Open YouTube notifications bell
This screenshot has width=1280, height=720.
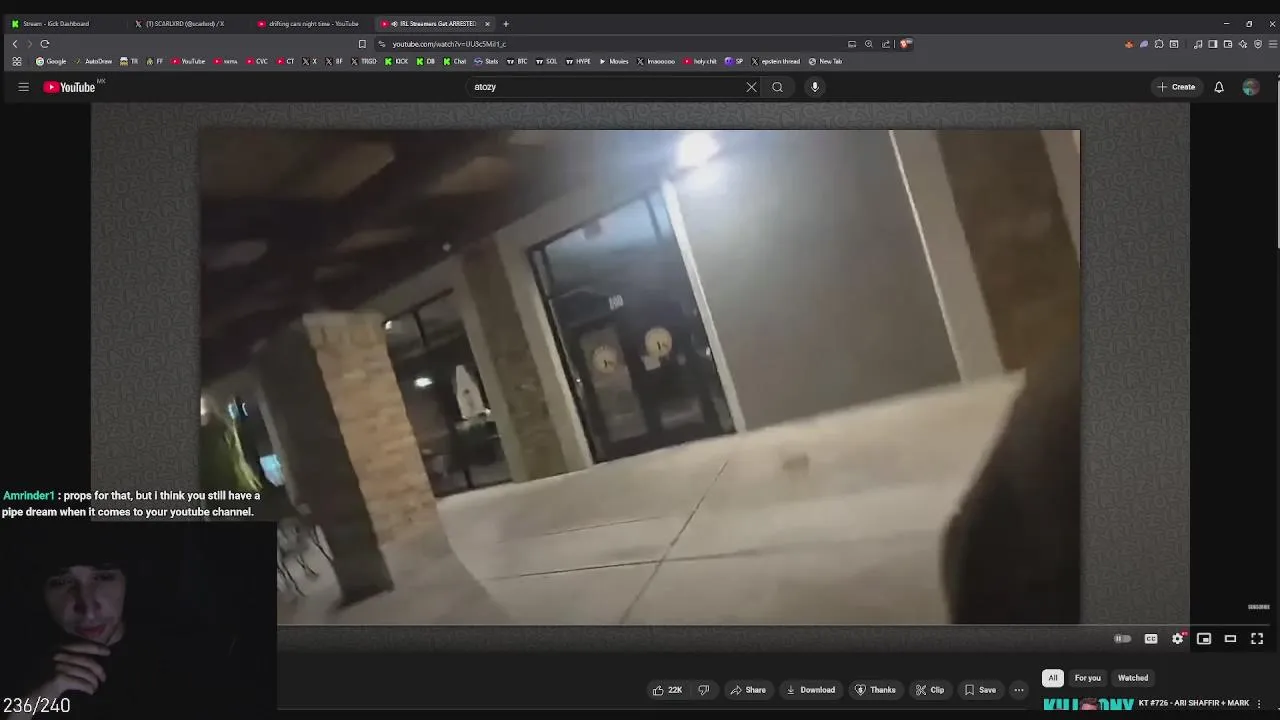pos(1219,87)
